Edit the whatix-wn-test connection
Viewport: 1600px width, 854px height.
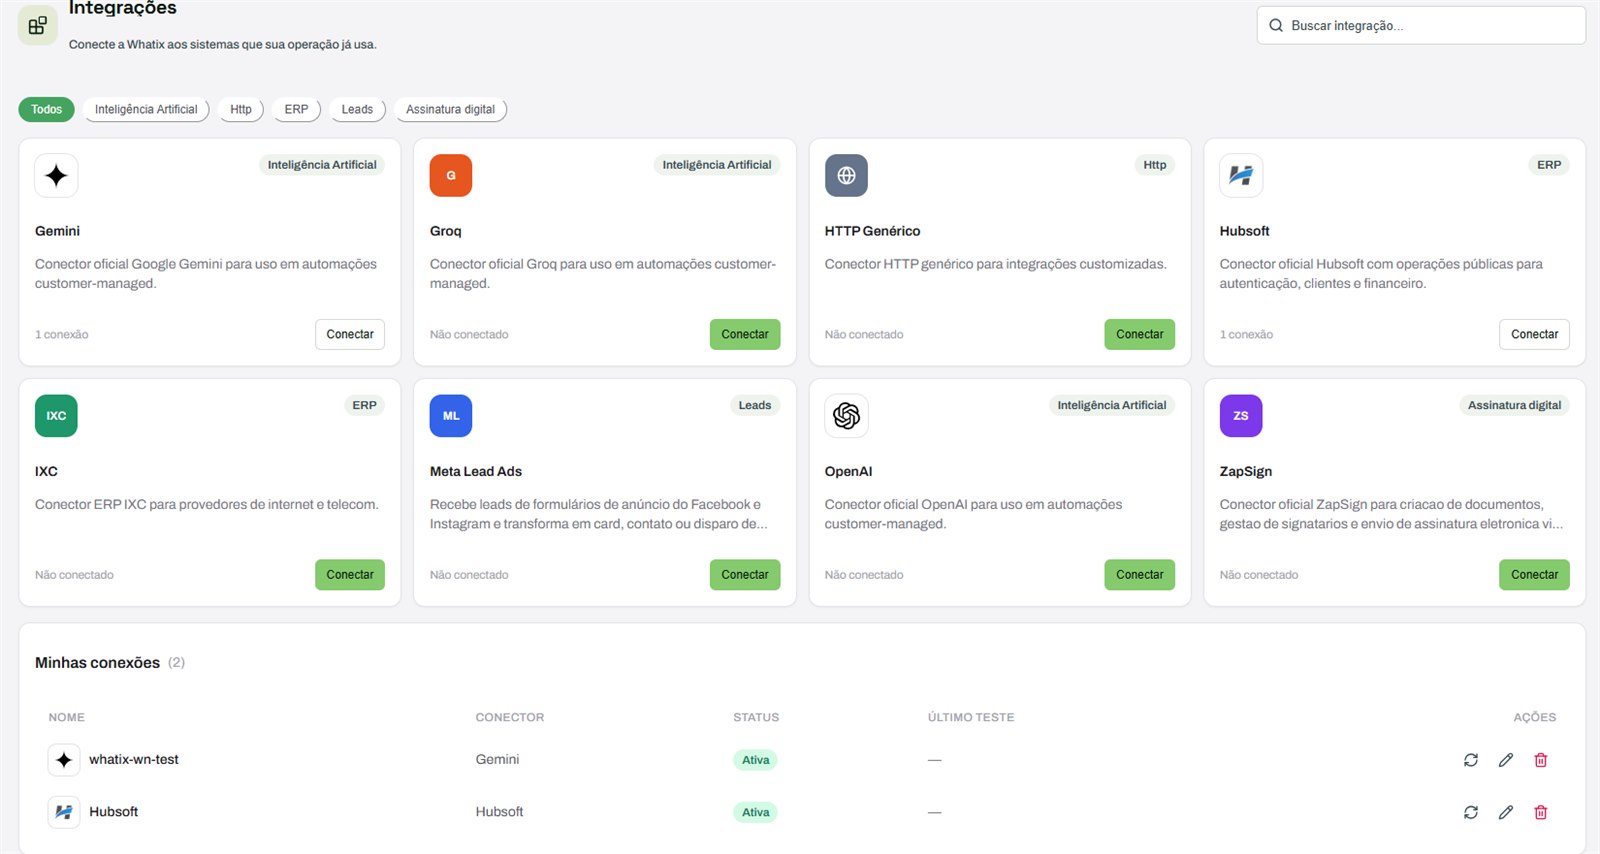click(1506, 760)
